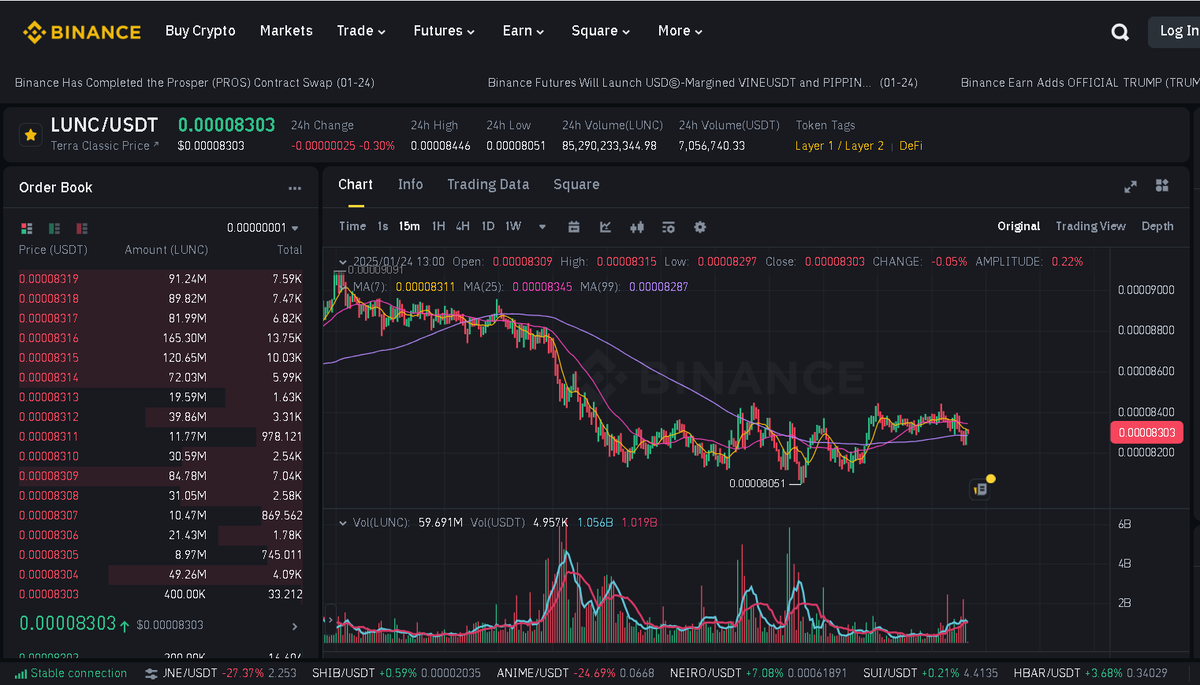Select the Time line interval

(352, 226)
